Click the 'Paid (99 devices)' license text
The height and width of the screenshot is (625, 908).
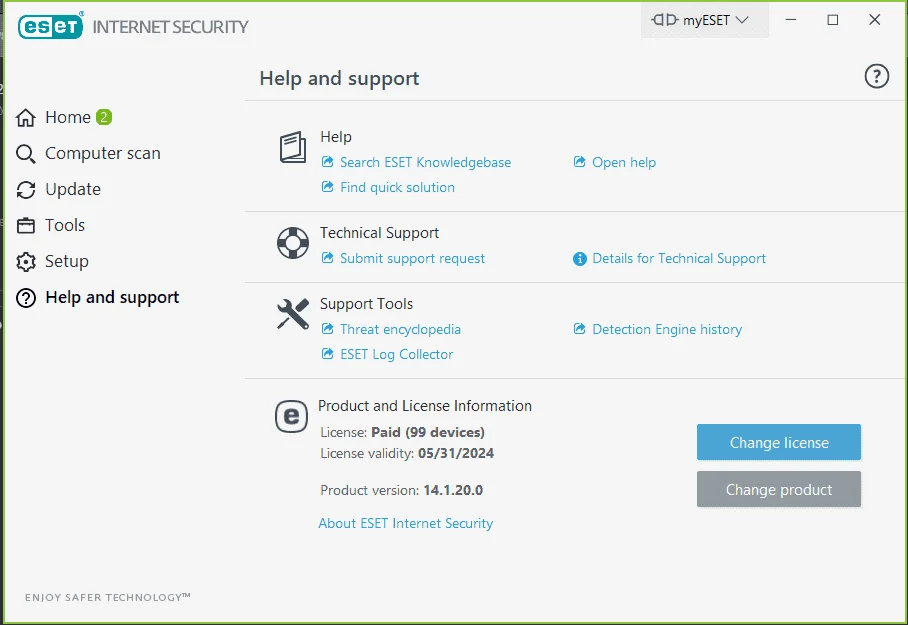[x=428, y=432]
